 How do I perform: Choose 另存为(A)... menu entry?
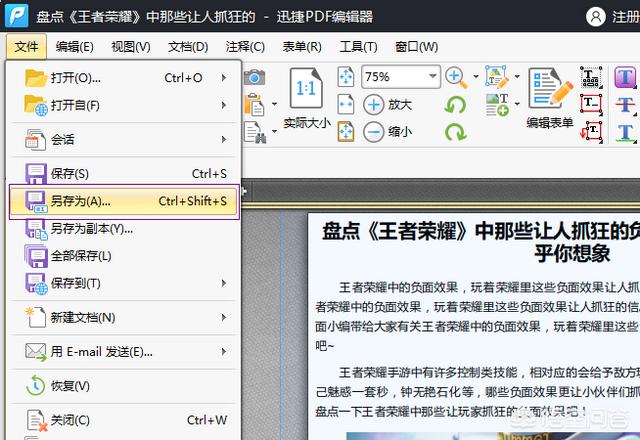(124, 201)
